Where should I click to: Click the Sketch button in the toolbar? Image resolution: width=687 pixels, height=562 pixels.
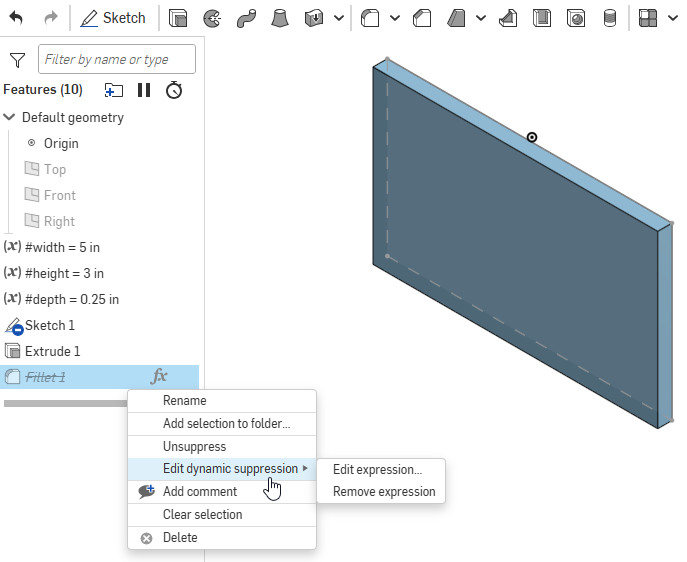pos(114,18)
